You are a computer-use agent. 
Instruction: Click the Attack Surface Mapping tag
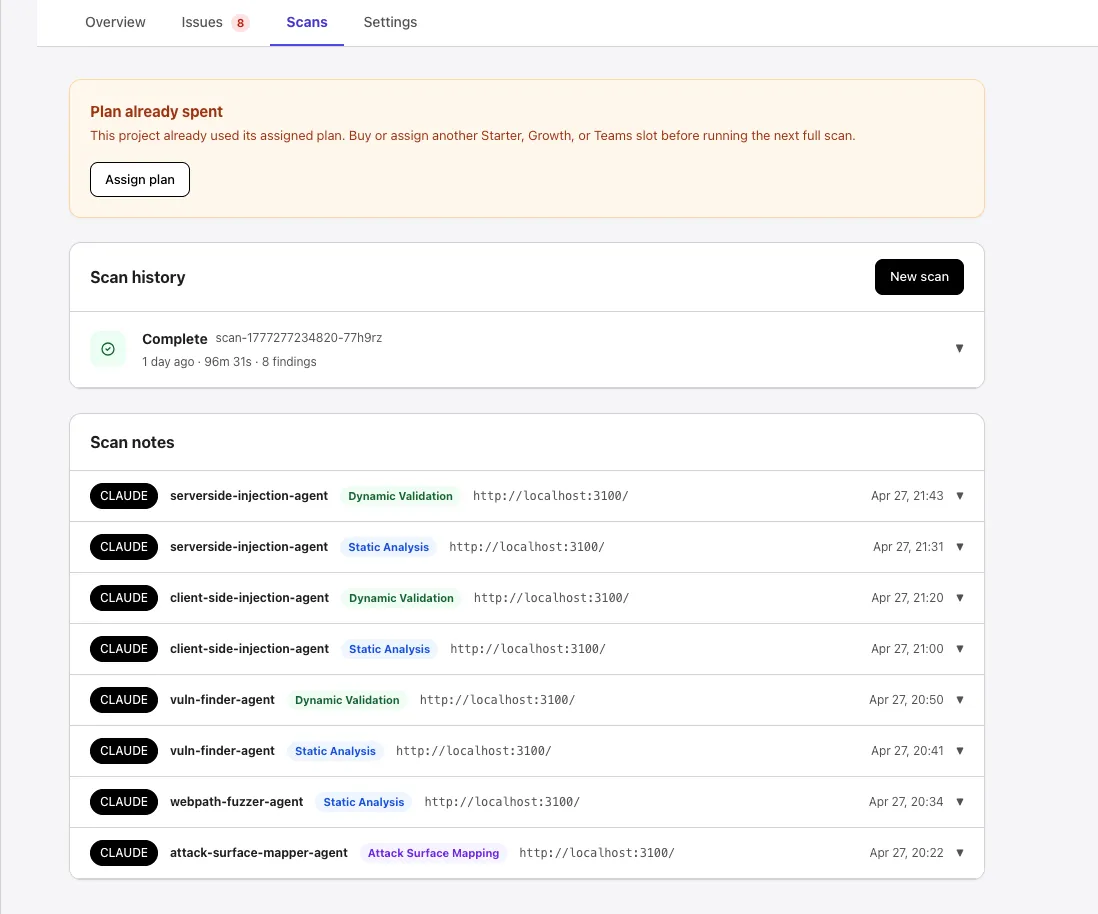[x=433, y=853]
